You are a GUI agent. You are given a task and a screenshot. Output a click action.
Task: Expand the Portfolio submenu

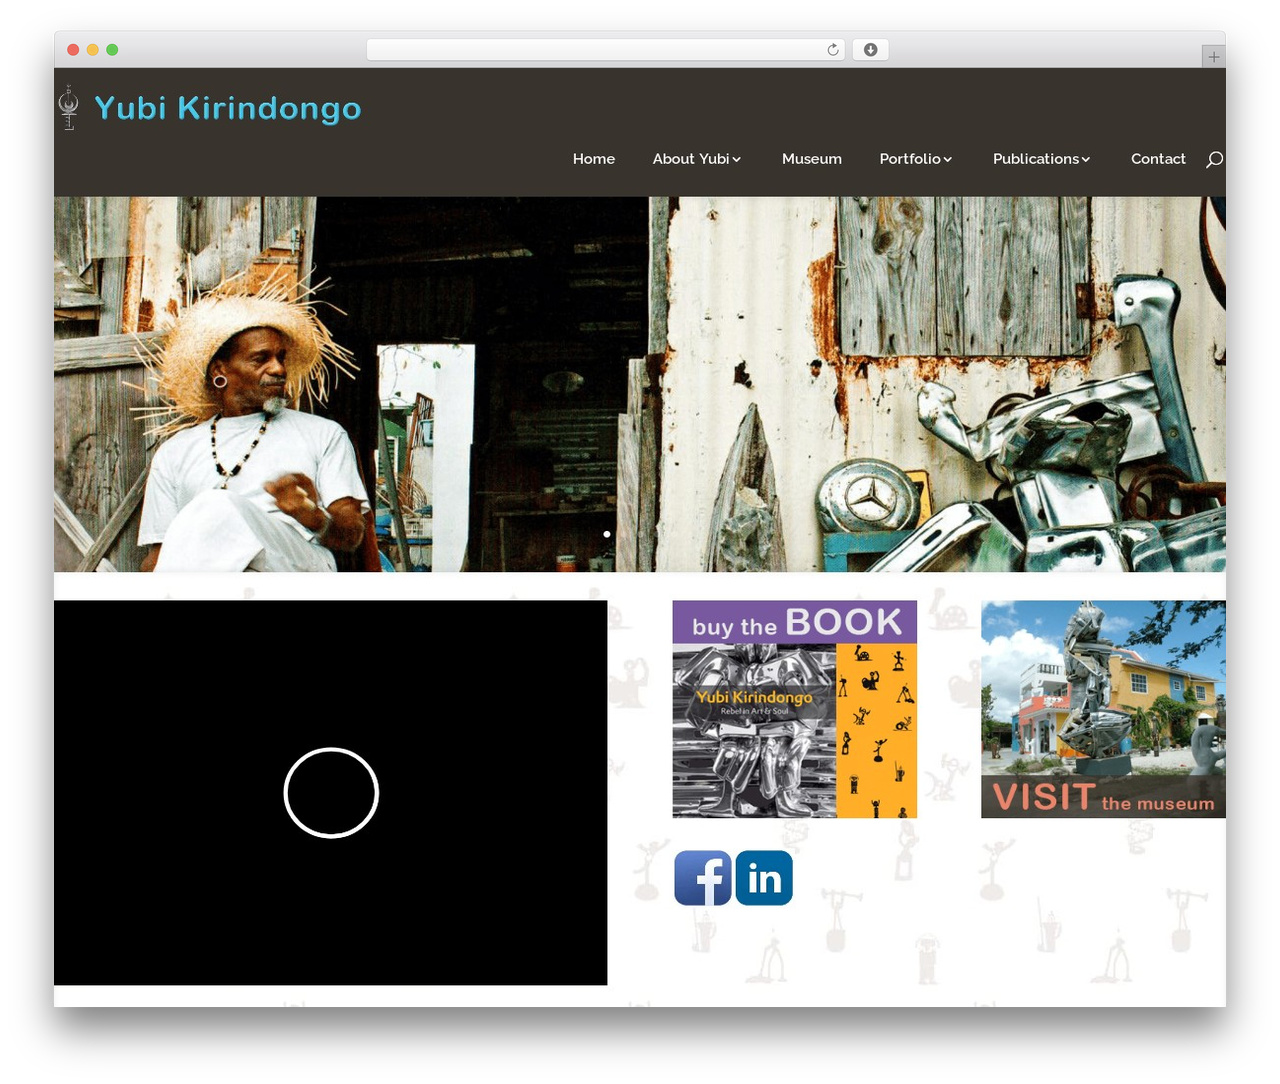(x=916, y=159)
